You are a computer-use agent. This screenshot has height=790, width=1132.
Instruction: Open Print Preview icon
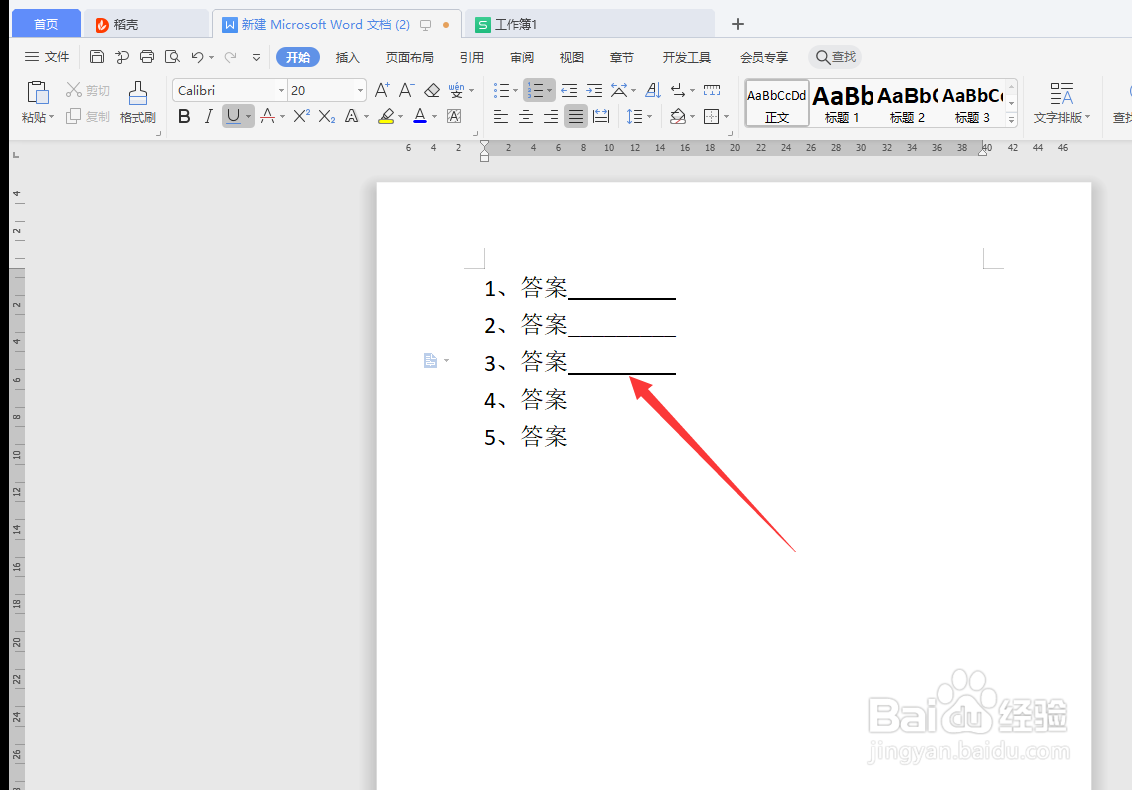click(x=172, y=57)
